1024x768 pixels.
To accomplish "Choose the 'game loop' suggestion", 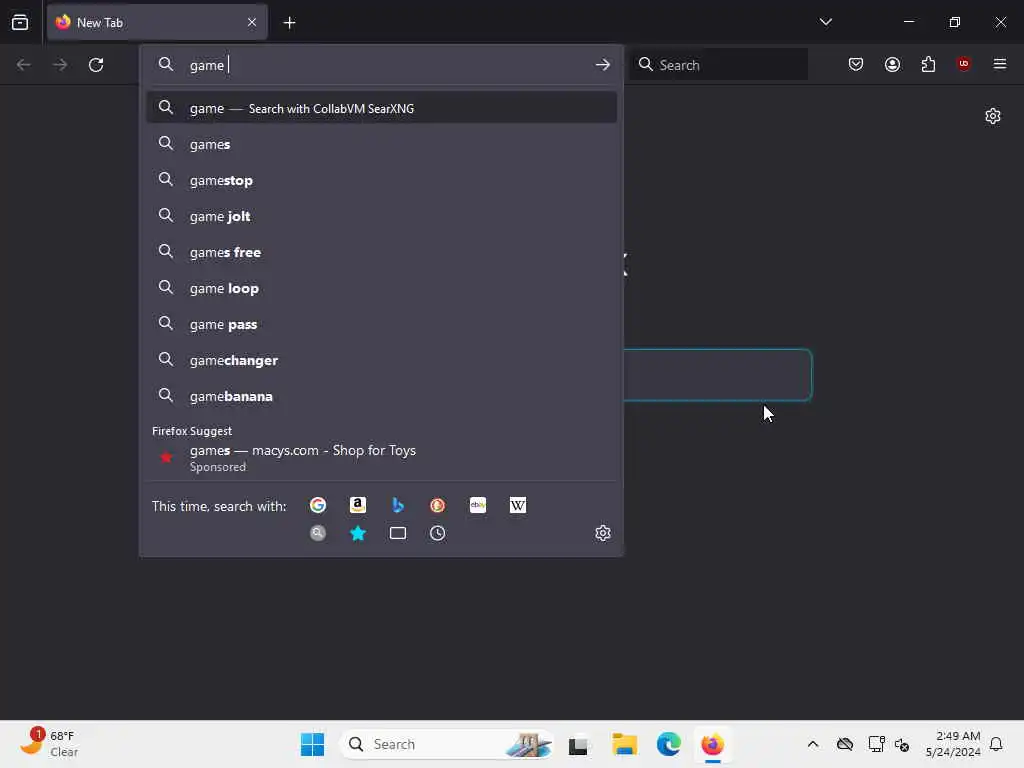I will (x=382, y=288).
